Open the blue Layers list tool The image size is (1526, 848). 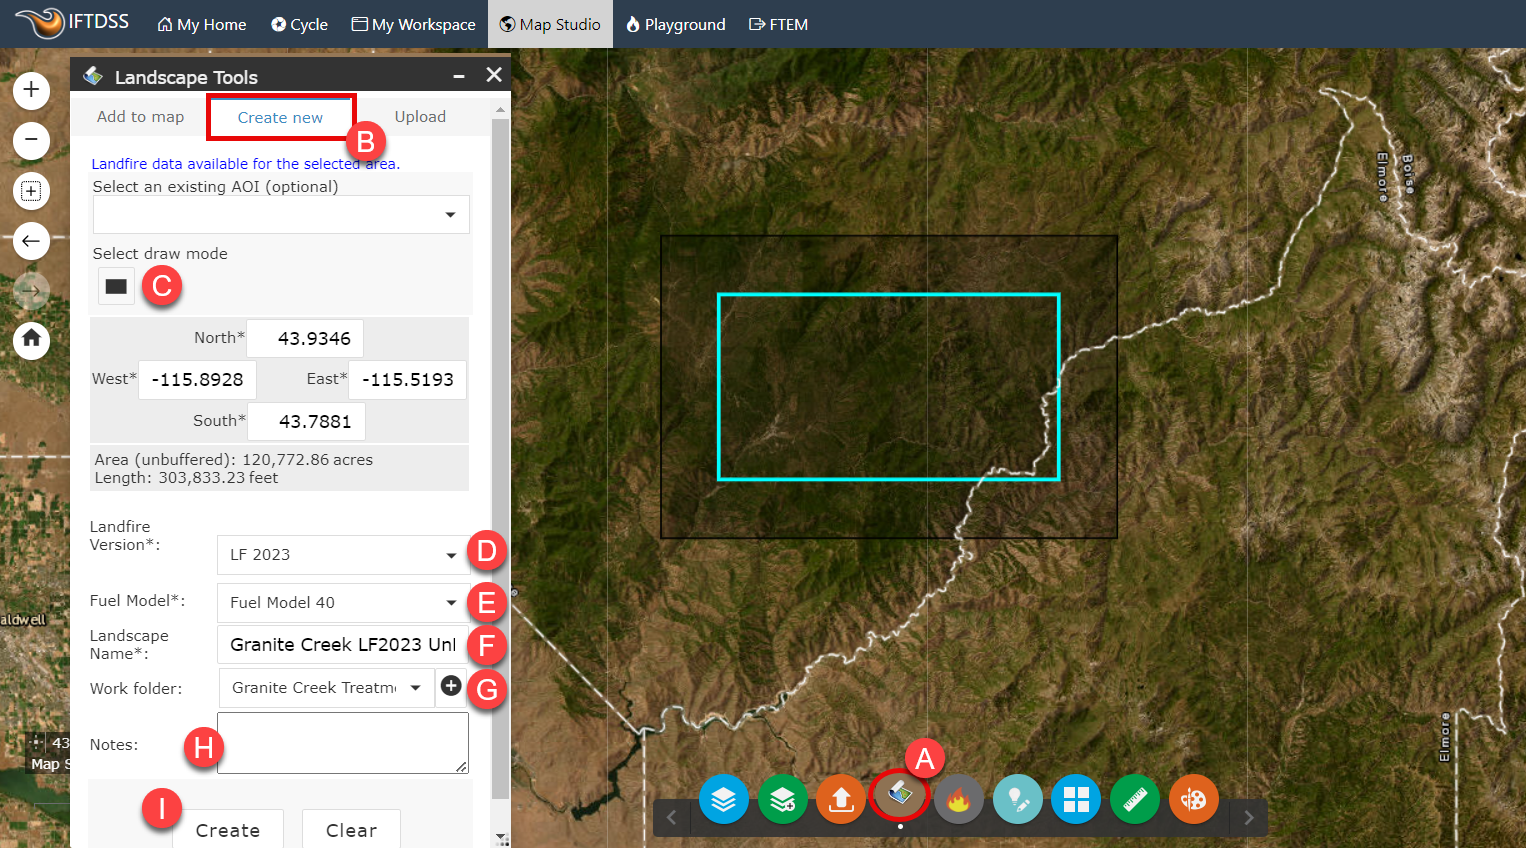pyautogui.click(x=723, y=799)
